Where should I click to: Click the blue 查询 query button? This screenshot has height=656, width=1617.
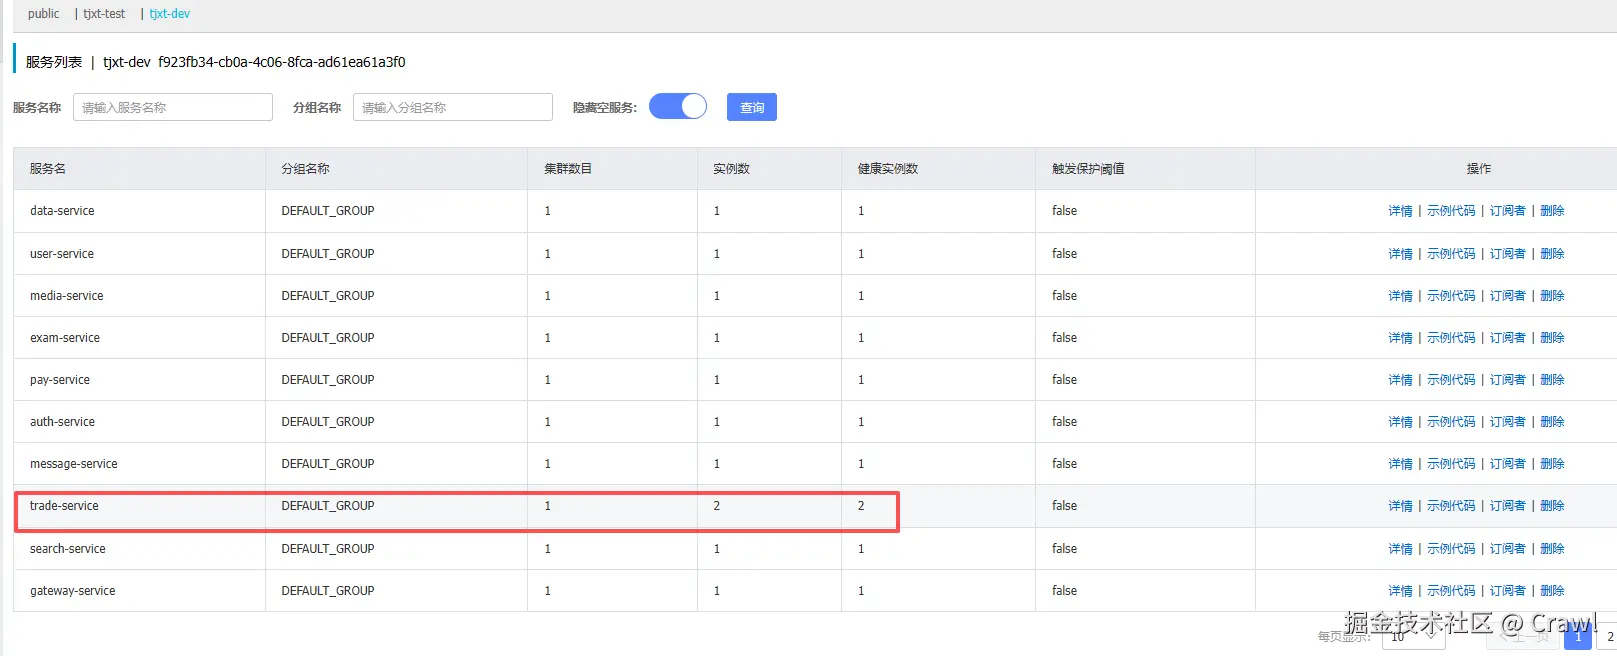[752, 107]
